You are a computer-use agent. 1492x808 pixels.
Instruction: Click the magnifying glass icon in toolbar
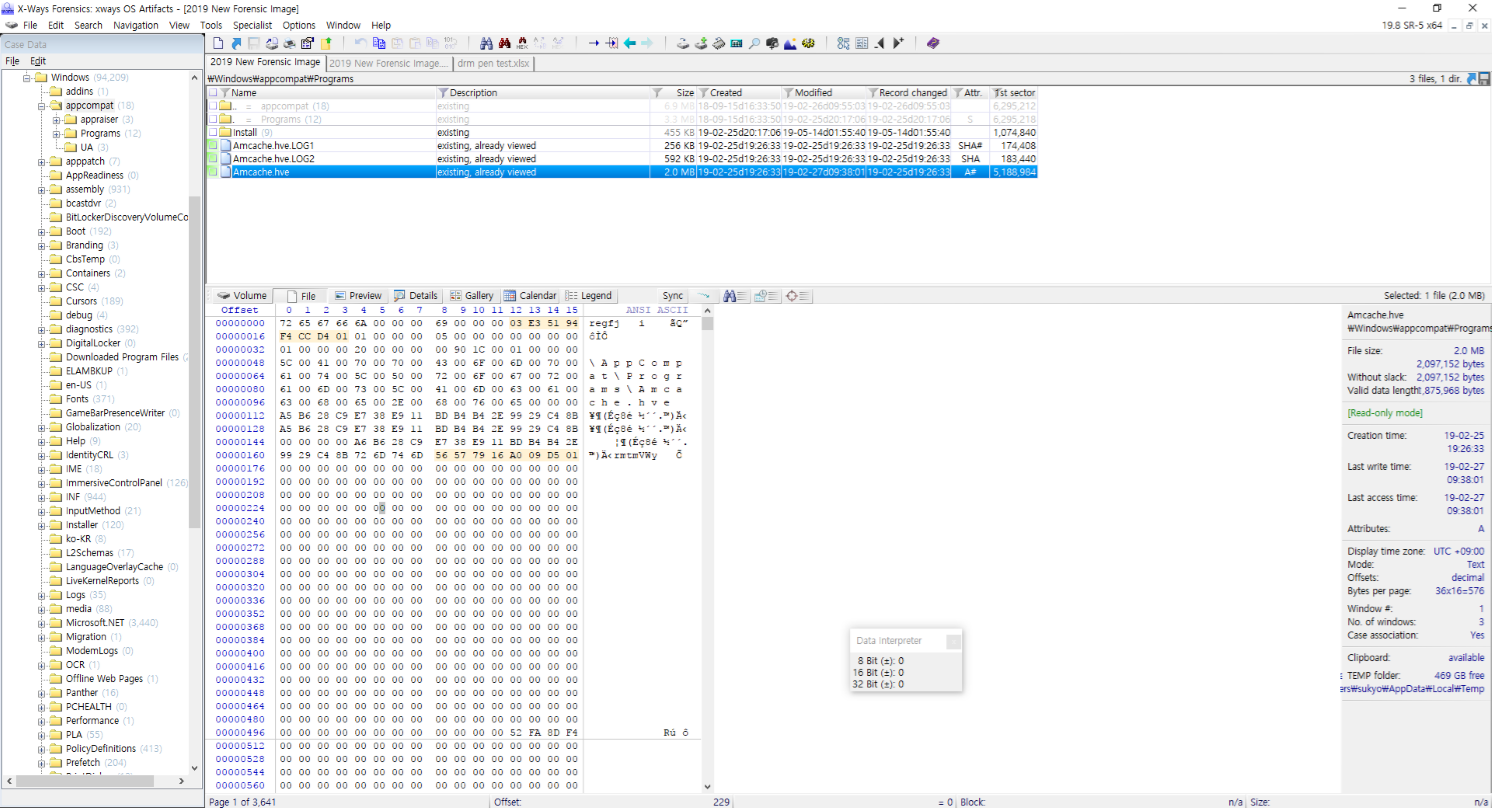coord(754,43)
